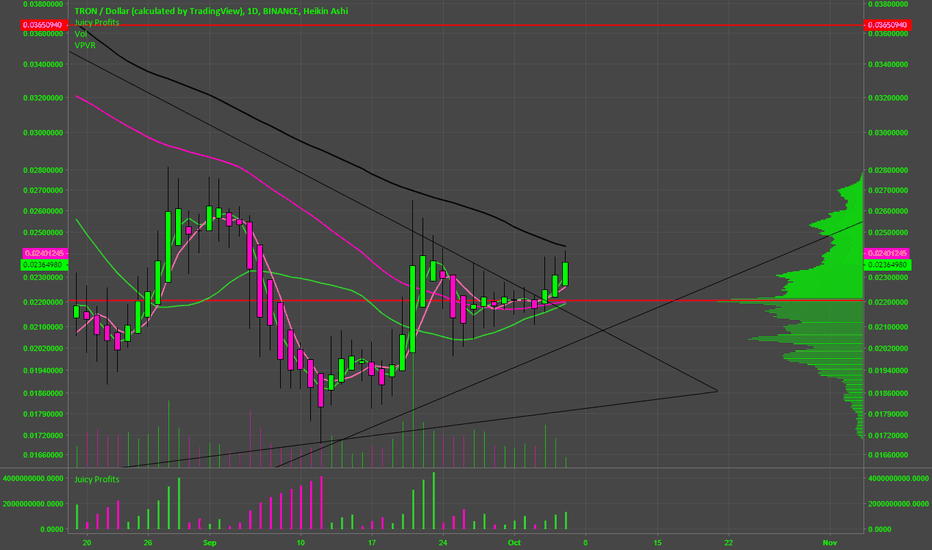Click the '20' date label on time axis
This screenshot has height=550, width=932.
pos(87,542)
